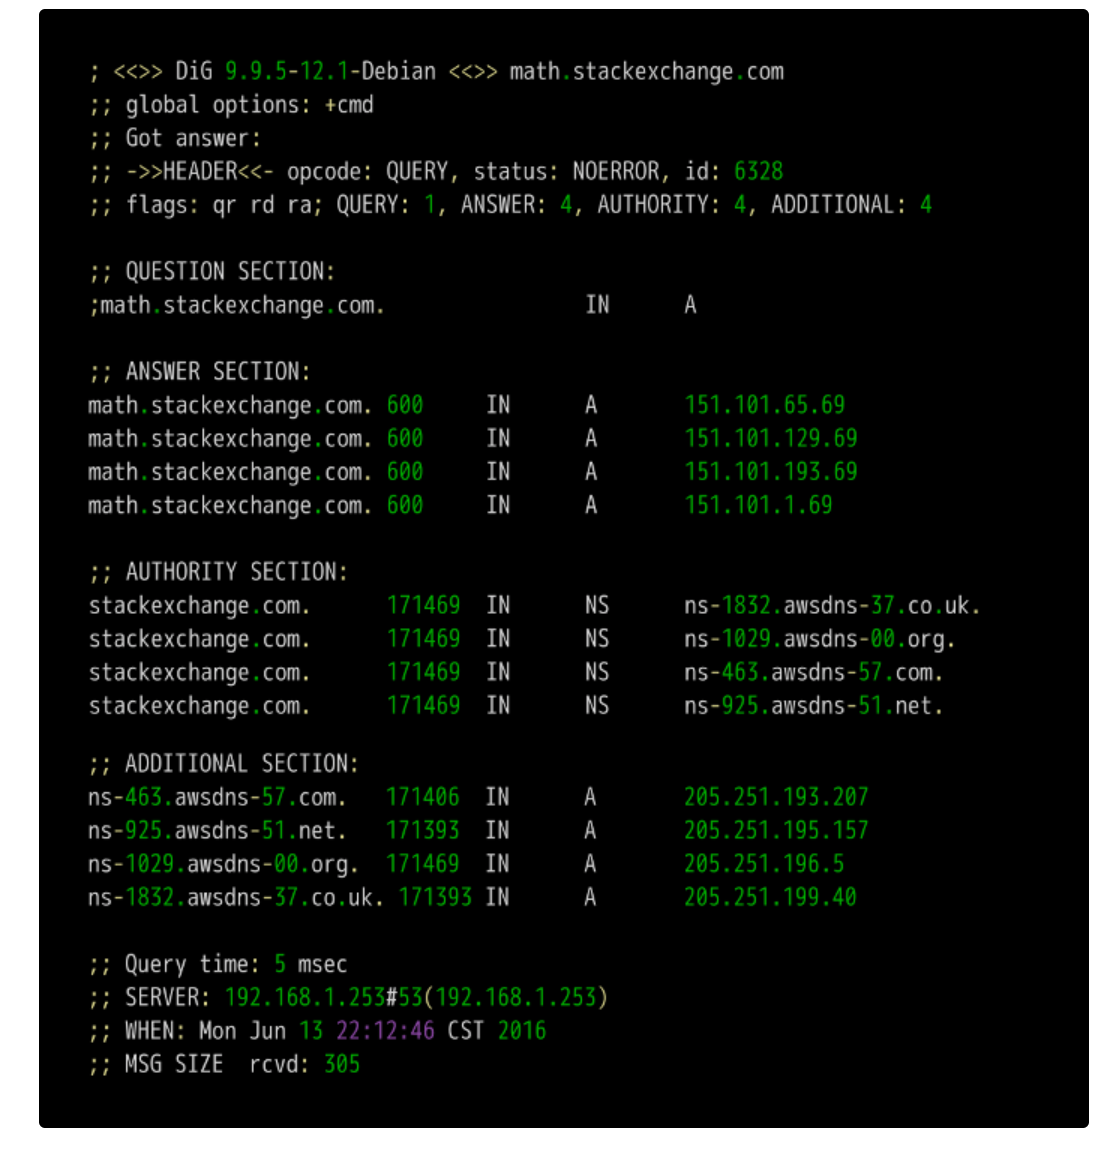Click the IP address 151.101.129.69
The height and width of the screenshot is (1150, 1117).
tap(771, 439)
